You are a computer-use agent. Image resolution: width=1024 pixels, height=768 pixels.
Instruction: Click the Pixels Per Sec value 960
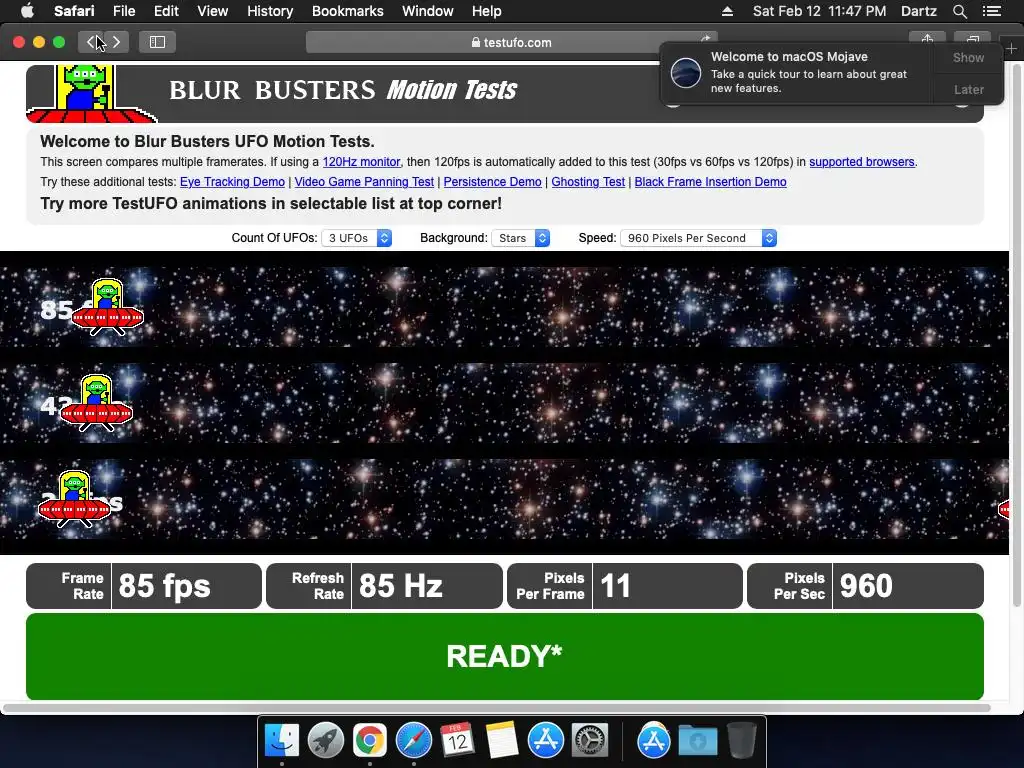[x=866, y=586]
